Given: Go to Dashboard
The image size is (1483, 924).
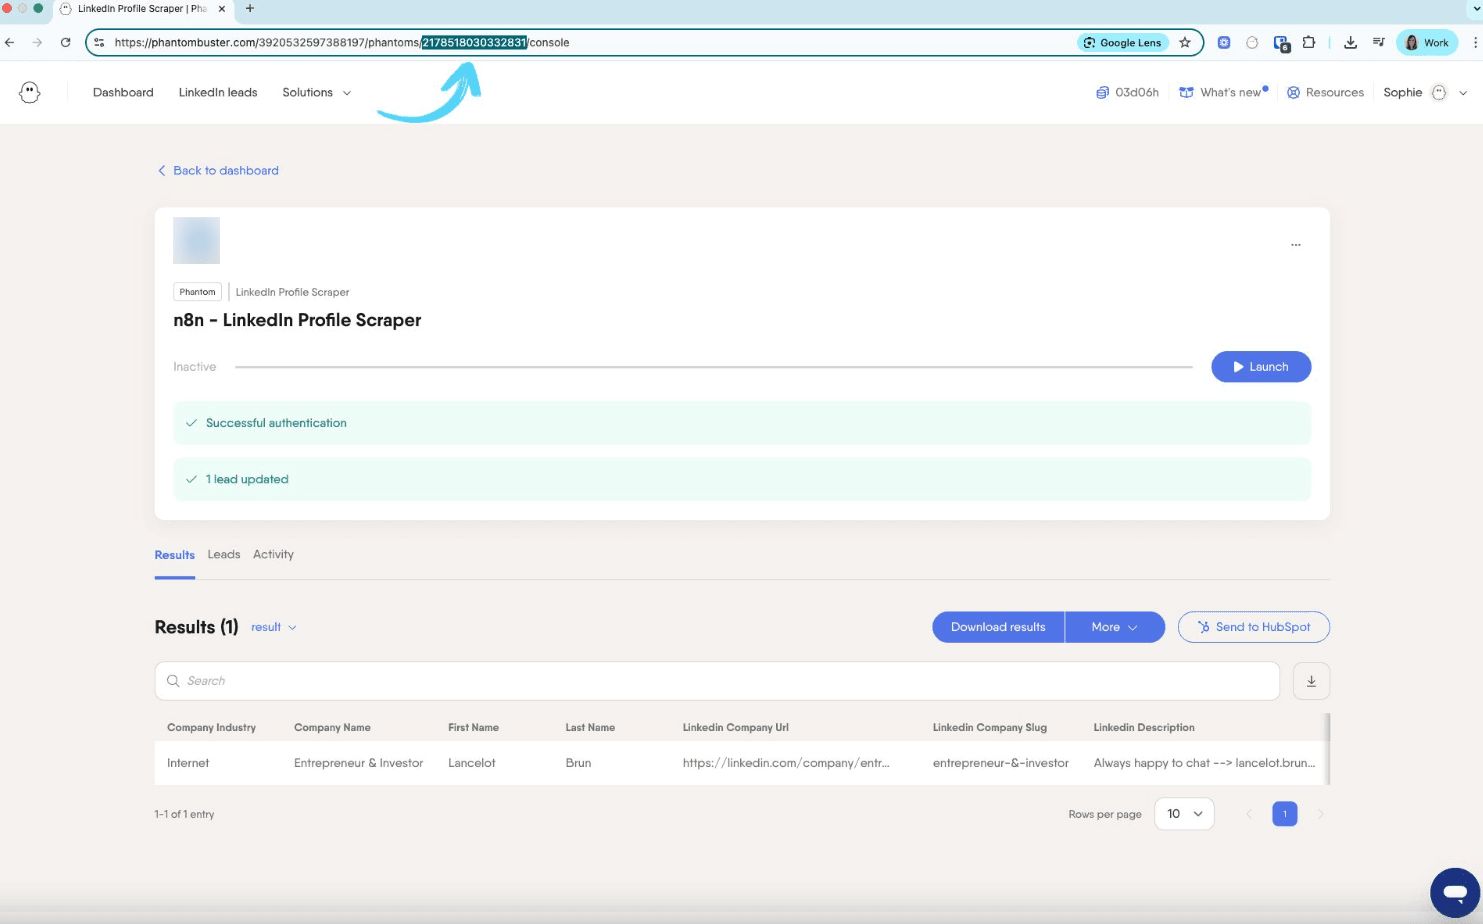Looking at the screenshot, I should click(123, 92).
